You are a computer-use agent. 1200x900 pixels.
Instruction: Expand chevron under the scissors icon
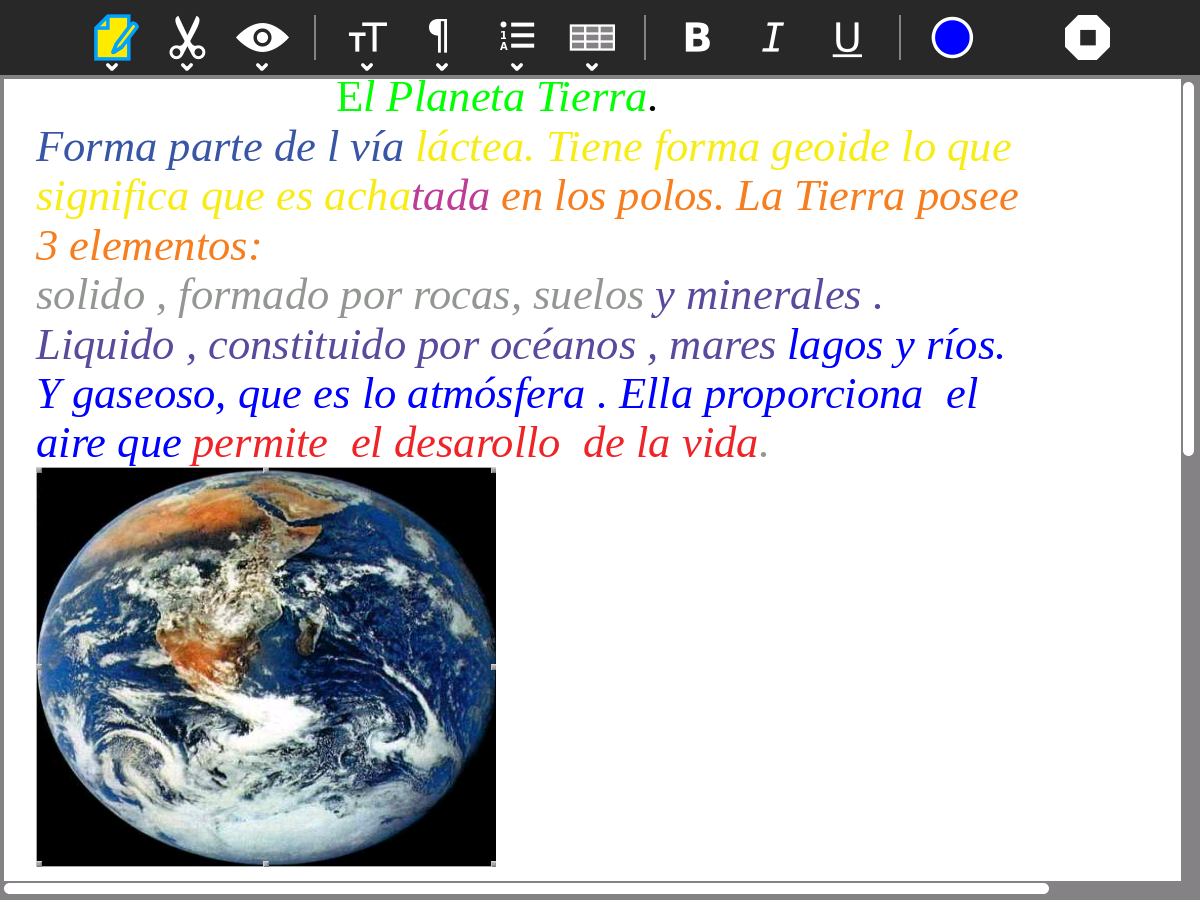pos(187,67)
